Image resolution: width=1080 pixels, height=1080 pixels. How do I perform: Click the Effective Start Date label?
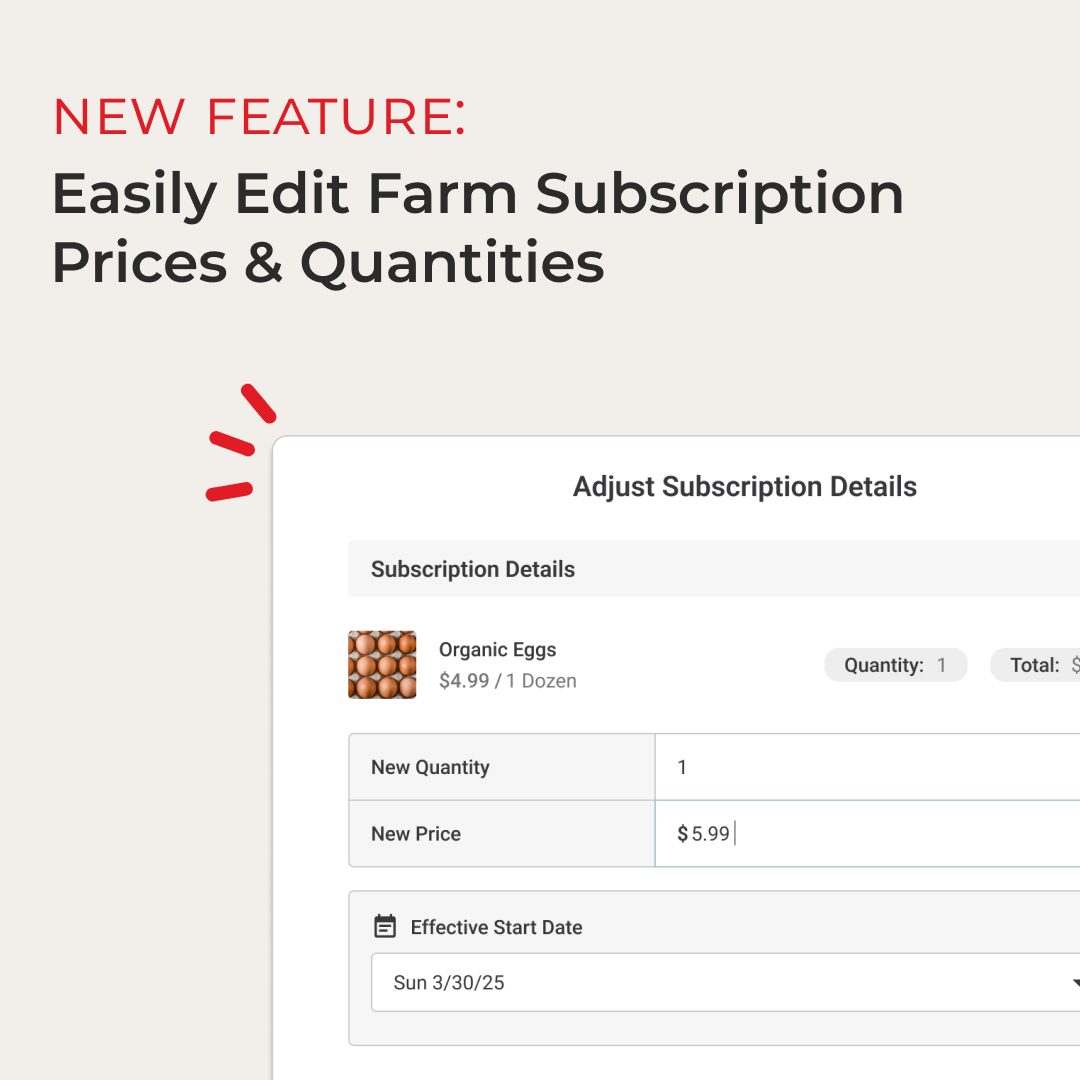[496, 927]
